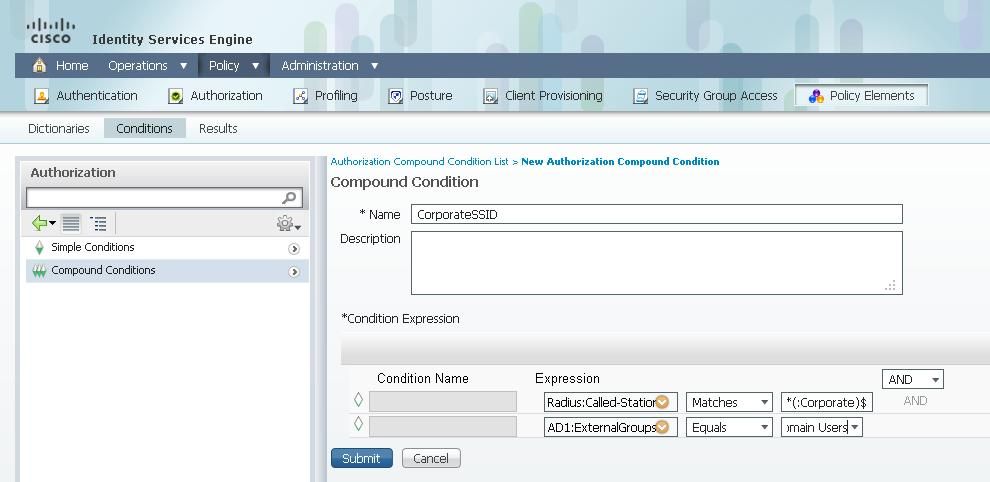Open attribute picker for Radius:Called-Station

[x=662, y=402]
